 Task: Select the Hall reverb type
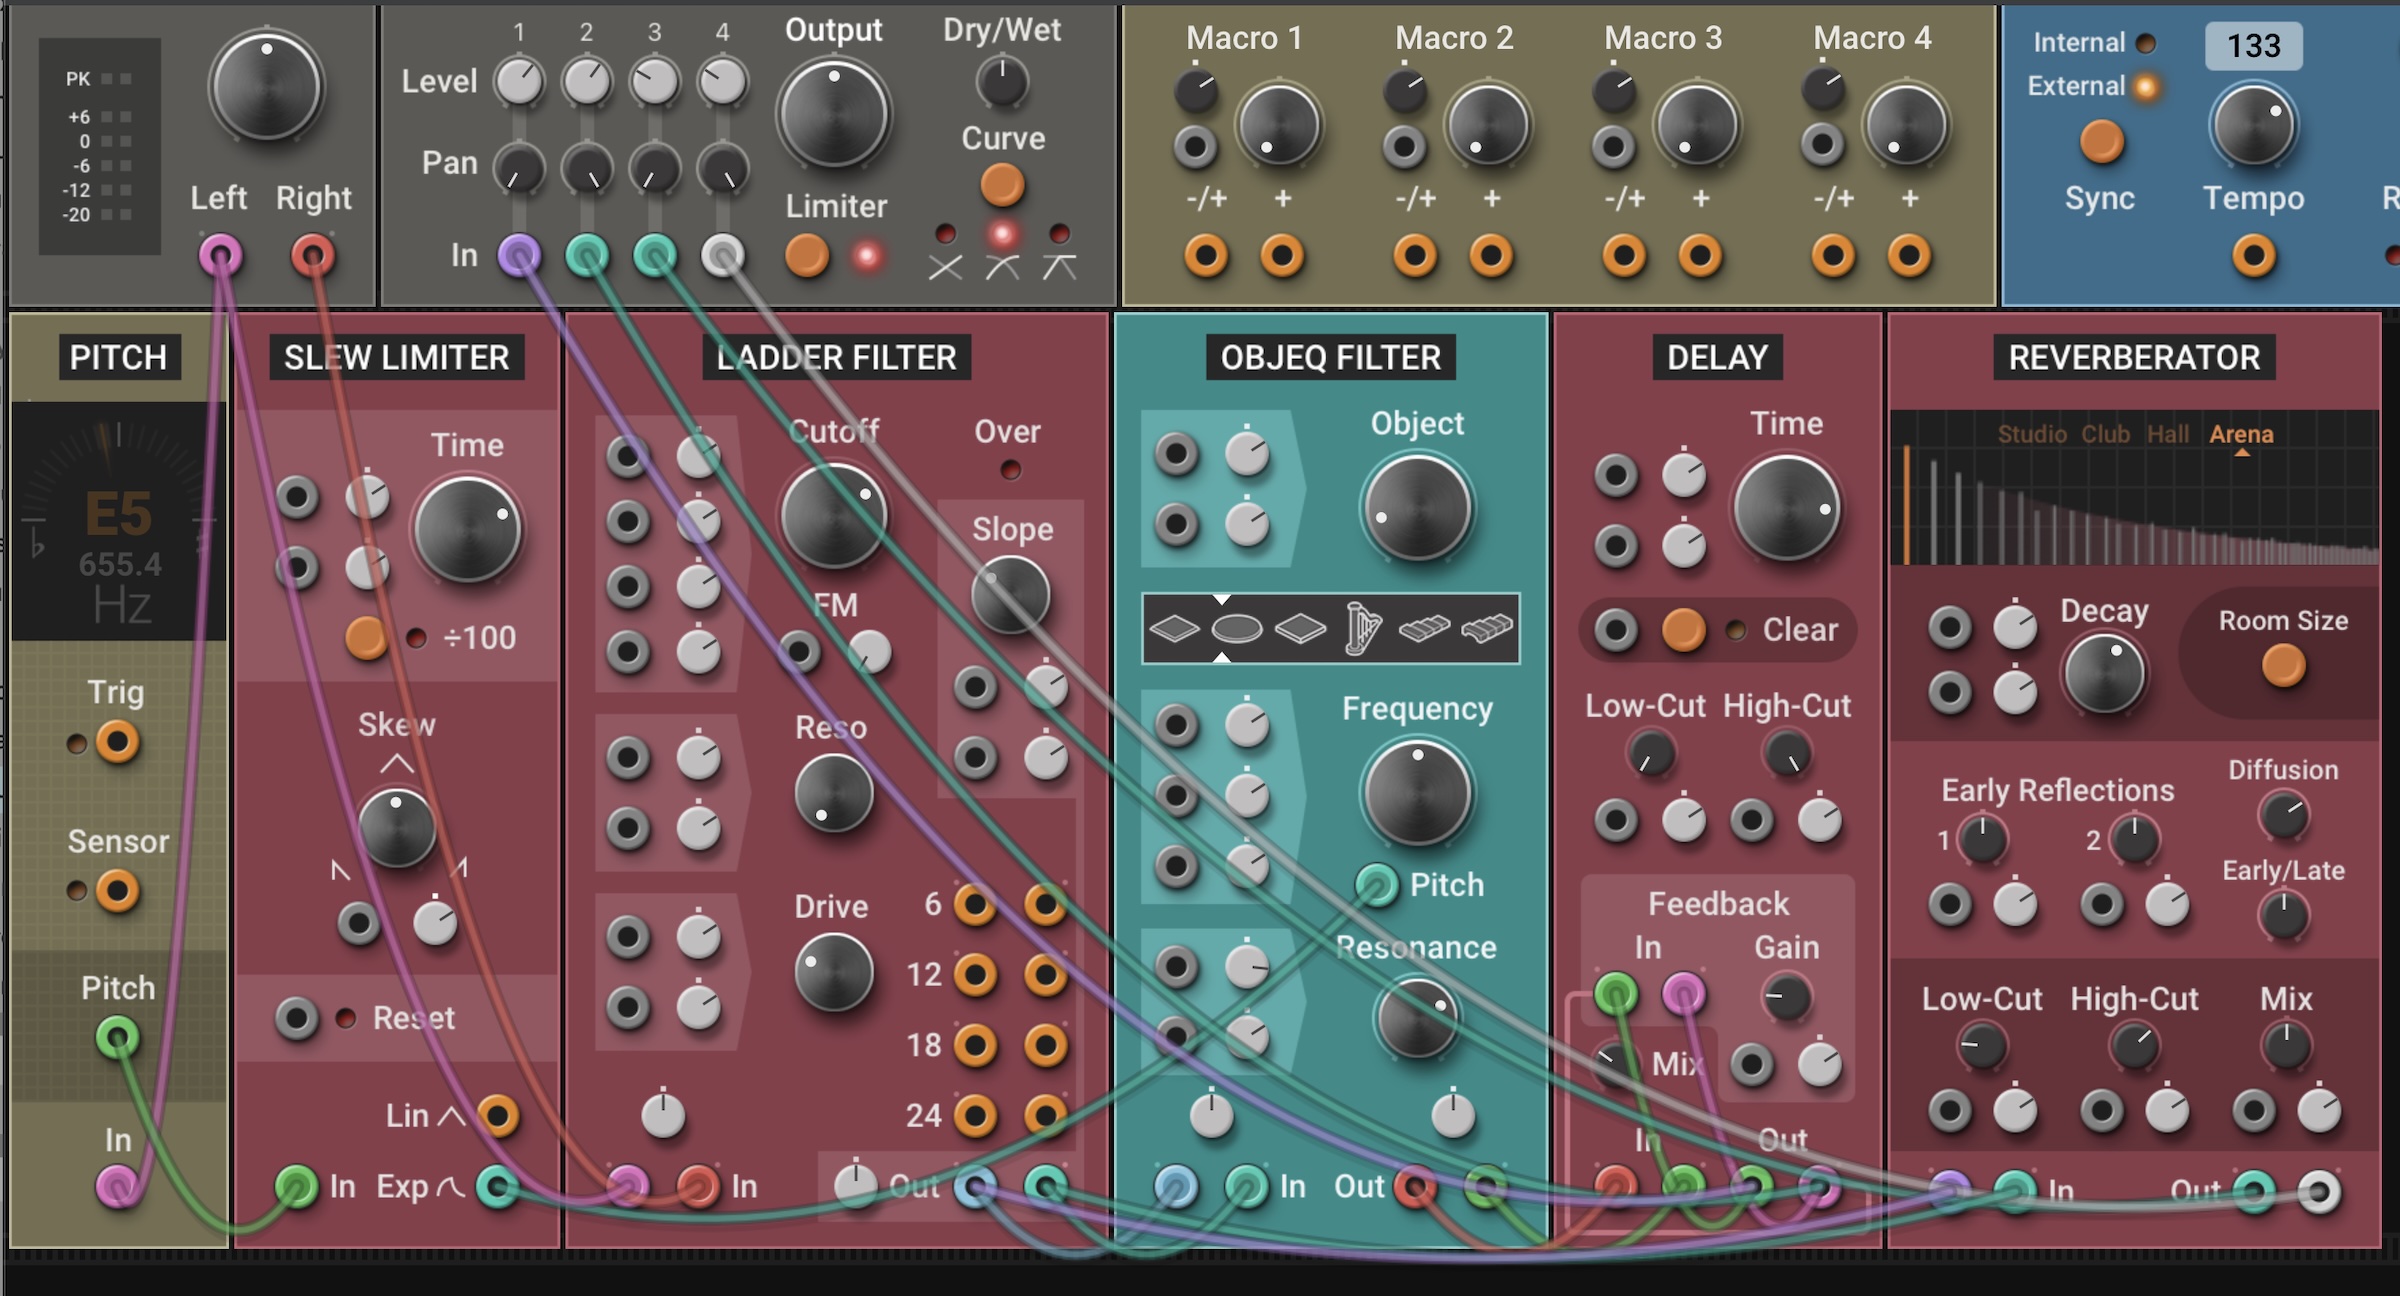(x=2167, y=435)
